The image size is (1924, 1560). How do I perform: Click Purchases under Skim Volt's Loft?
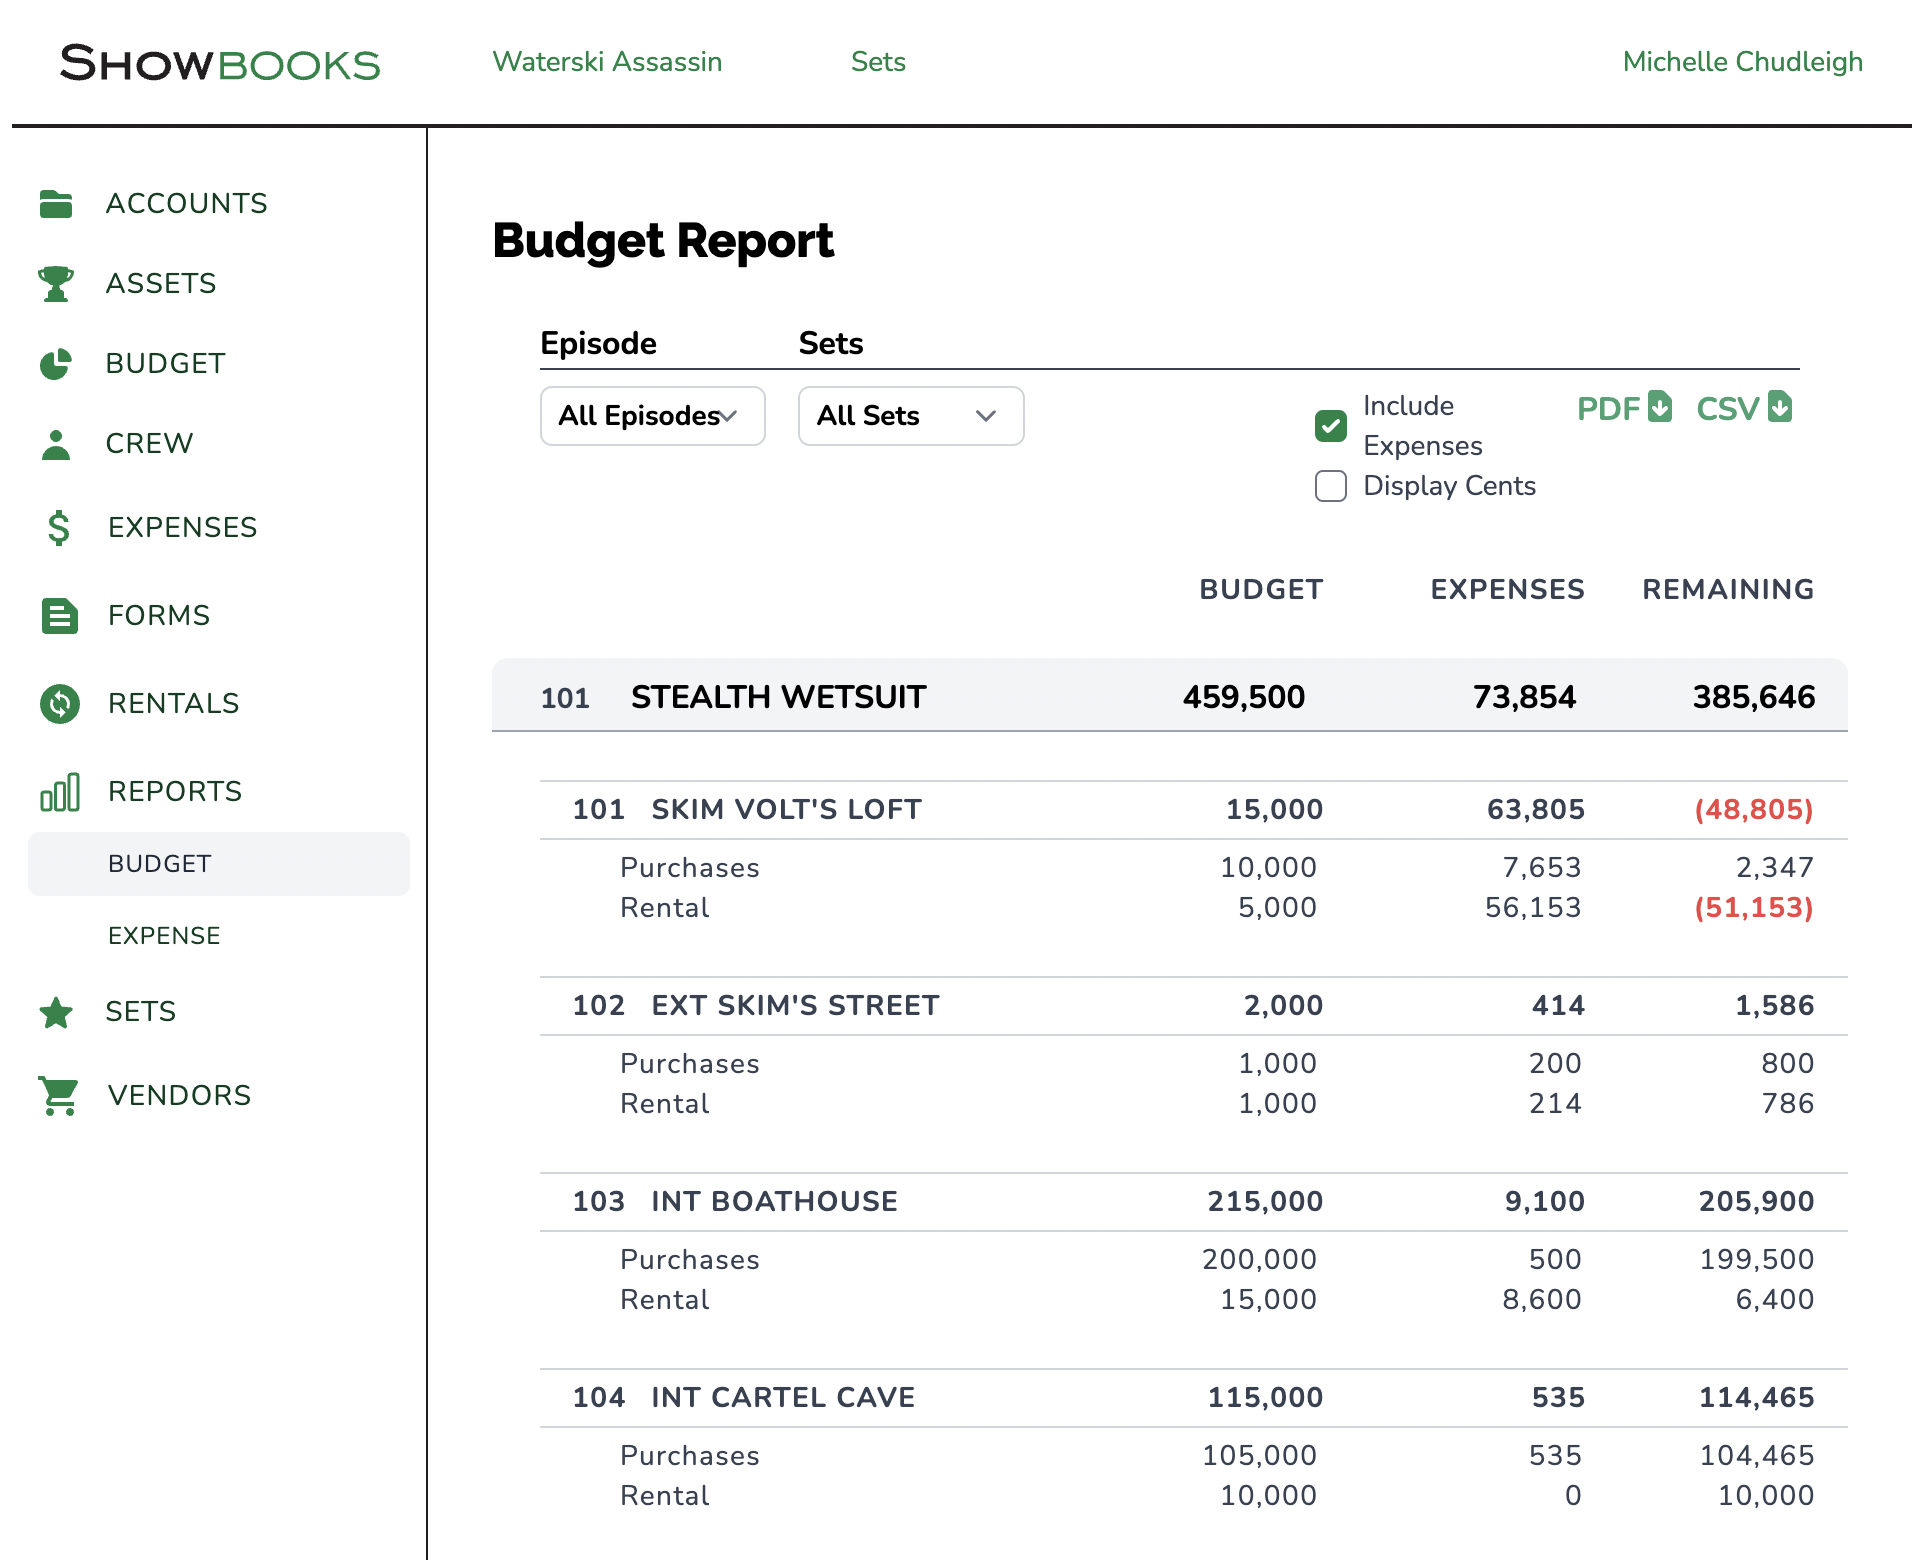[x=690, y=868]
